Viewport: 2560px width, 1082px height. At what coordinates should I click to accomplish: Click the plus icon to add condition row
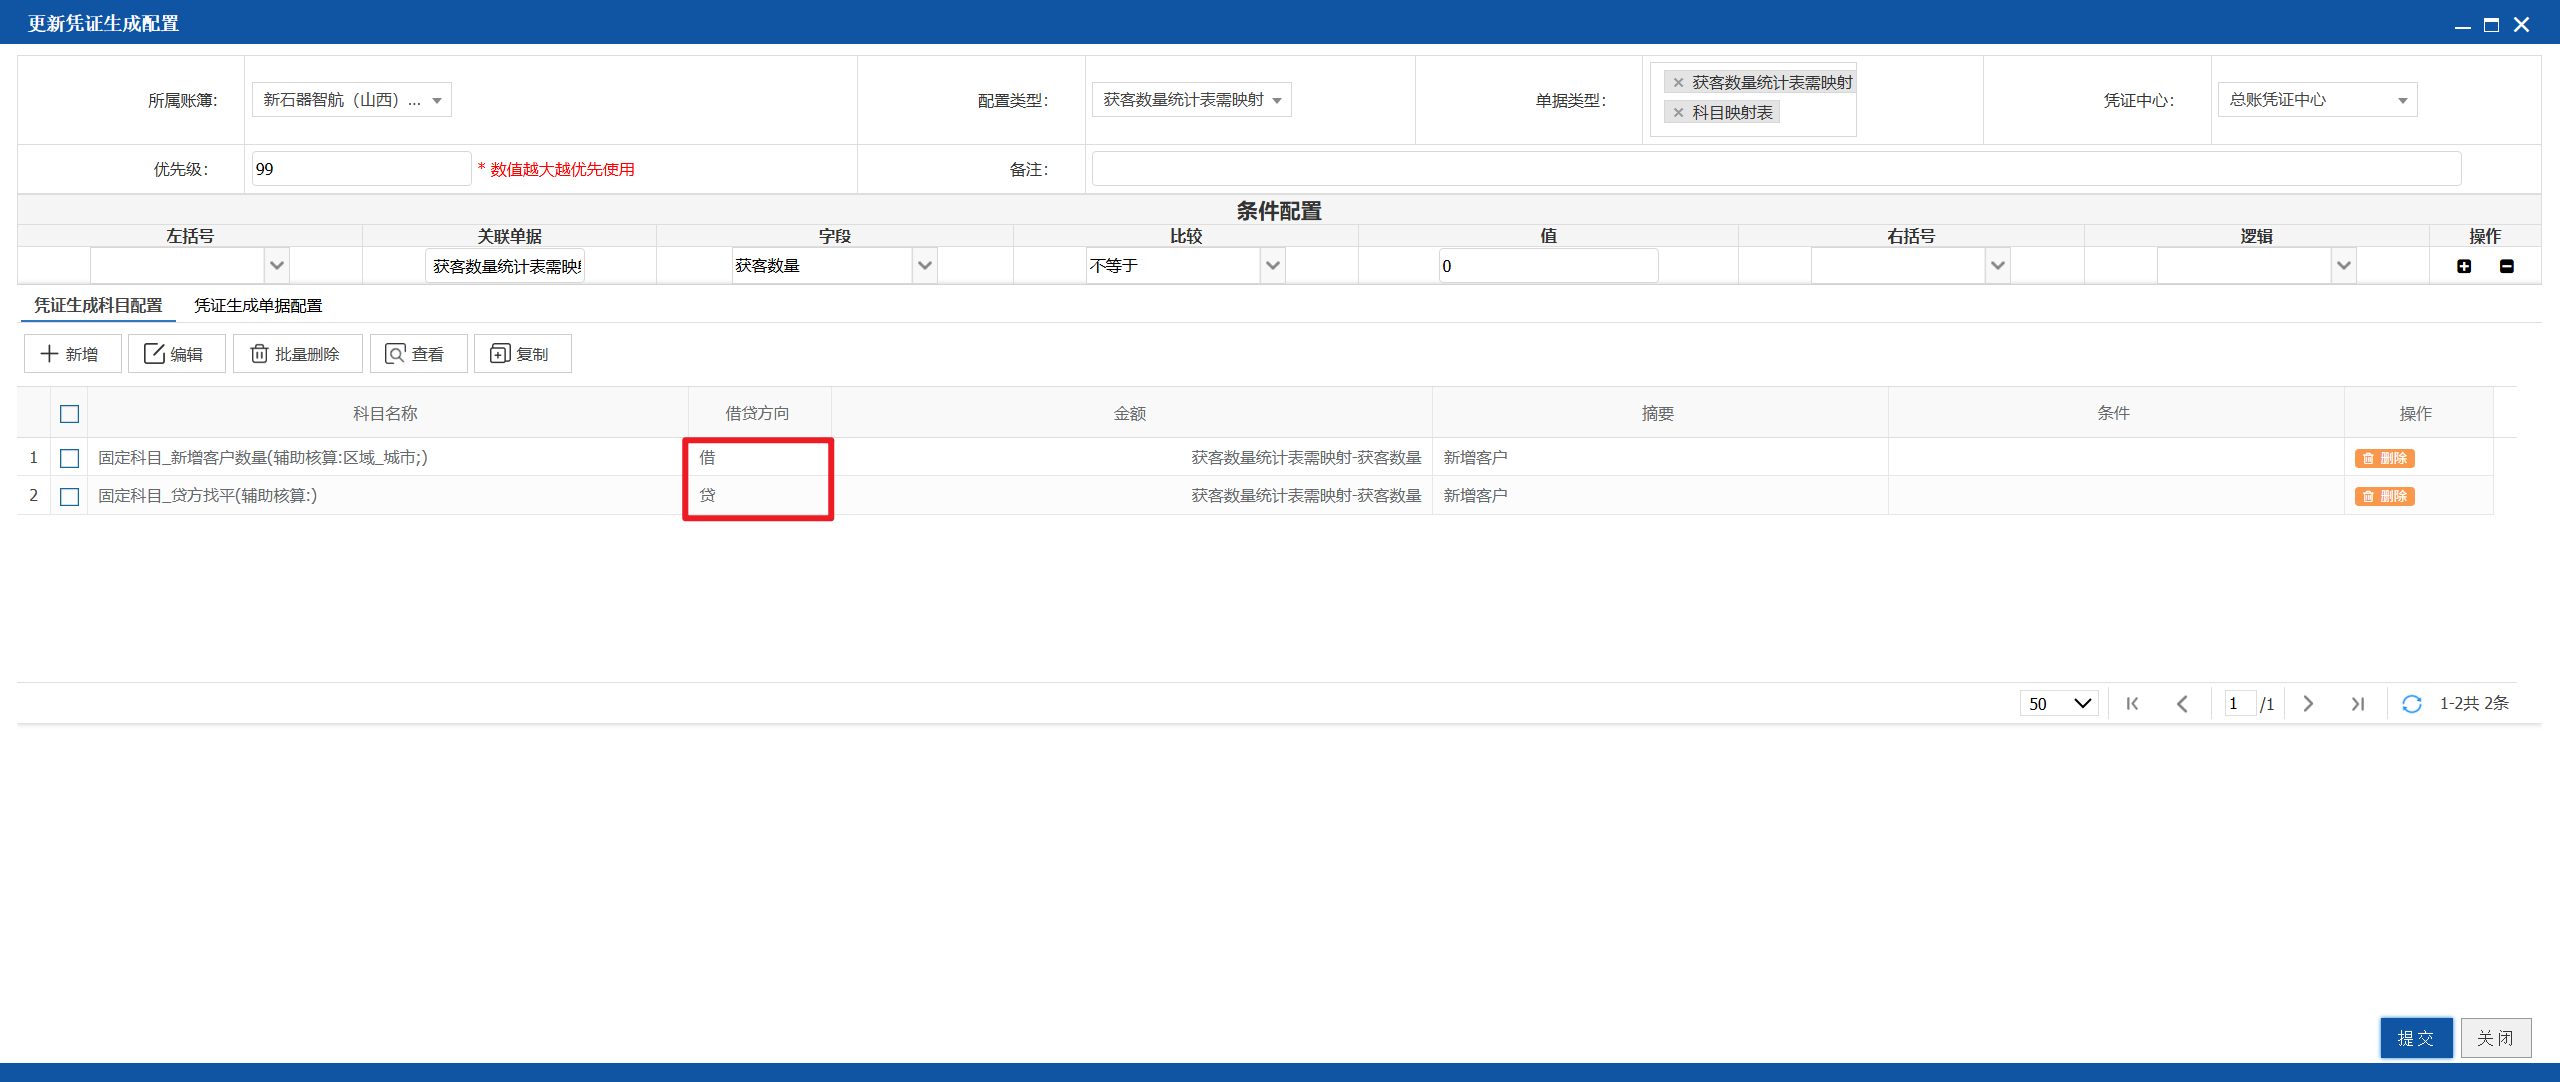pyautogui.click(x=2464, y=266)
